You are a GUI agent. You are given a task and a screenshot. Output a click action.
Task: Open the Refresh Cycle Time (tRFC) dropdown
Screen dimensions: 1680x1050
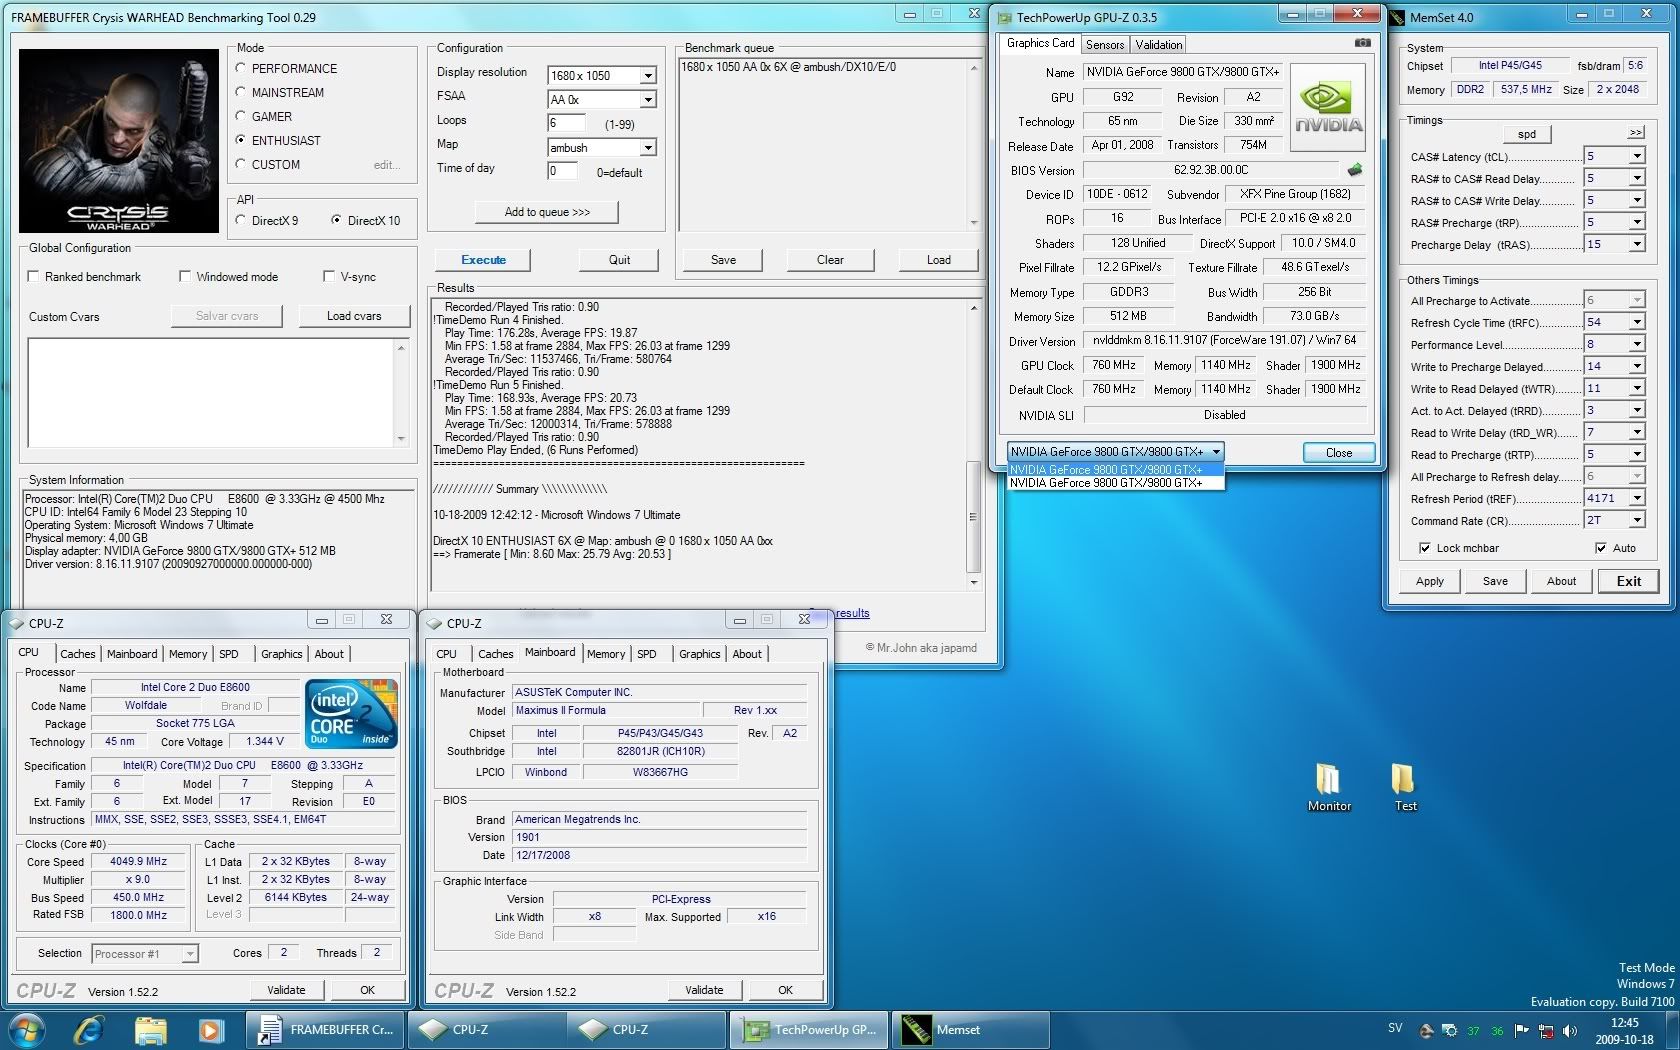coord(1637,322)
